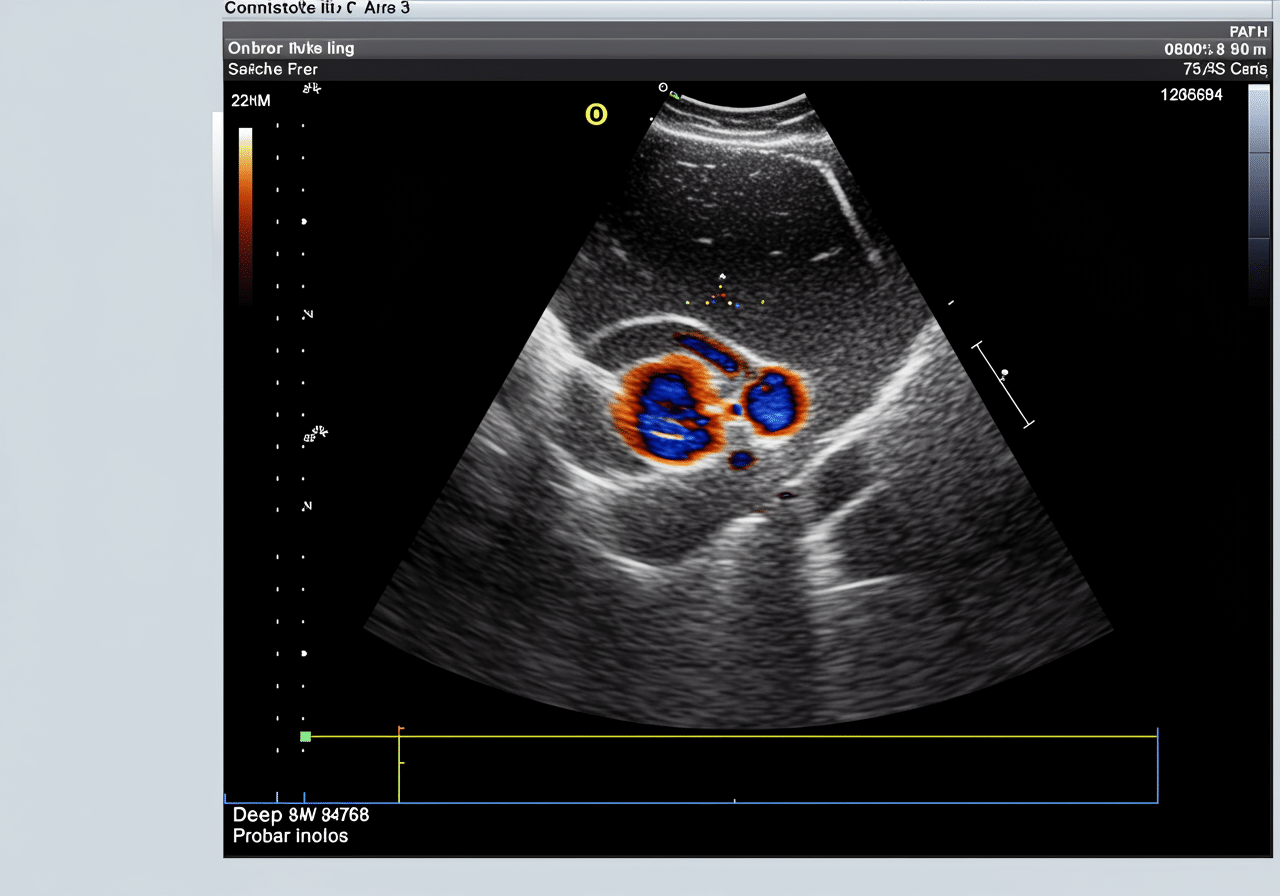This screenshot has width=1280, height=896.
Task: Click the 'Deep 8IW 84768' depth readout
Action: pyautogui.click(x=301, y=814)
